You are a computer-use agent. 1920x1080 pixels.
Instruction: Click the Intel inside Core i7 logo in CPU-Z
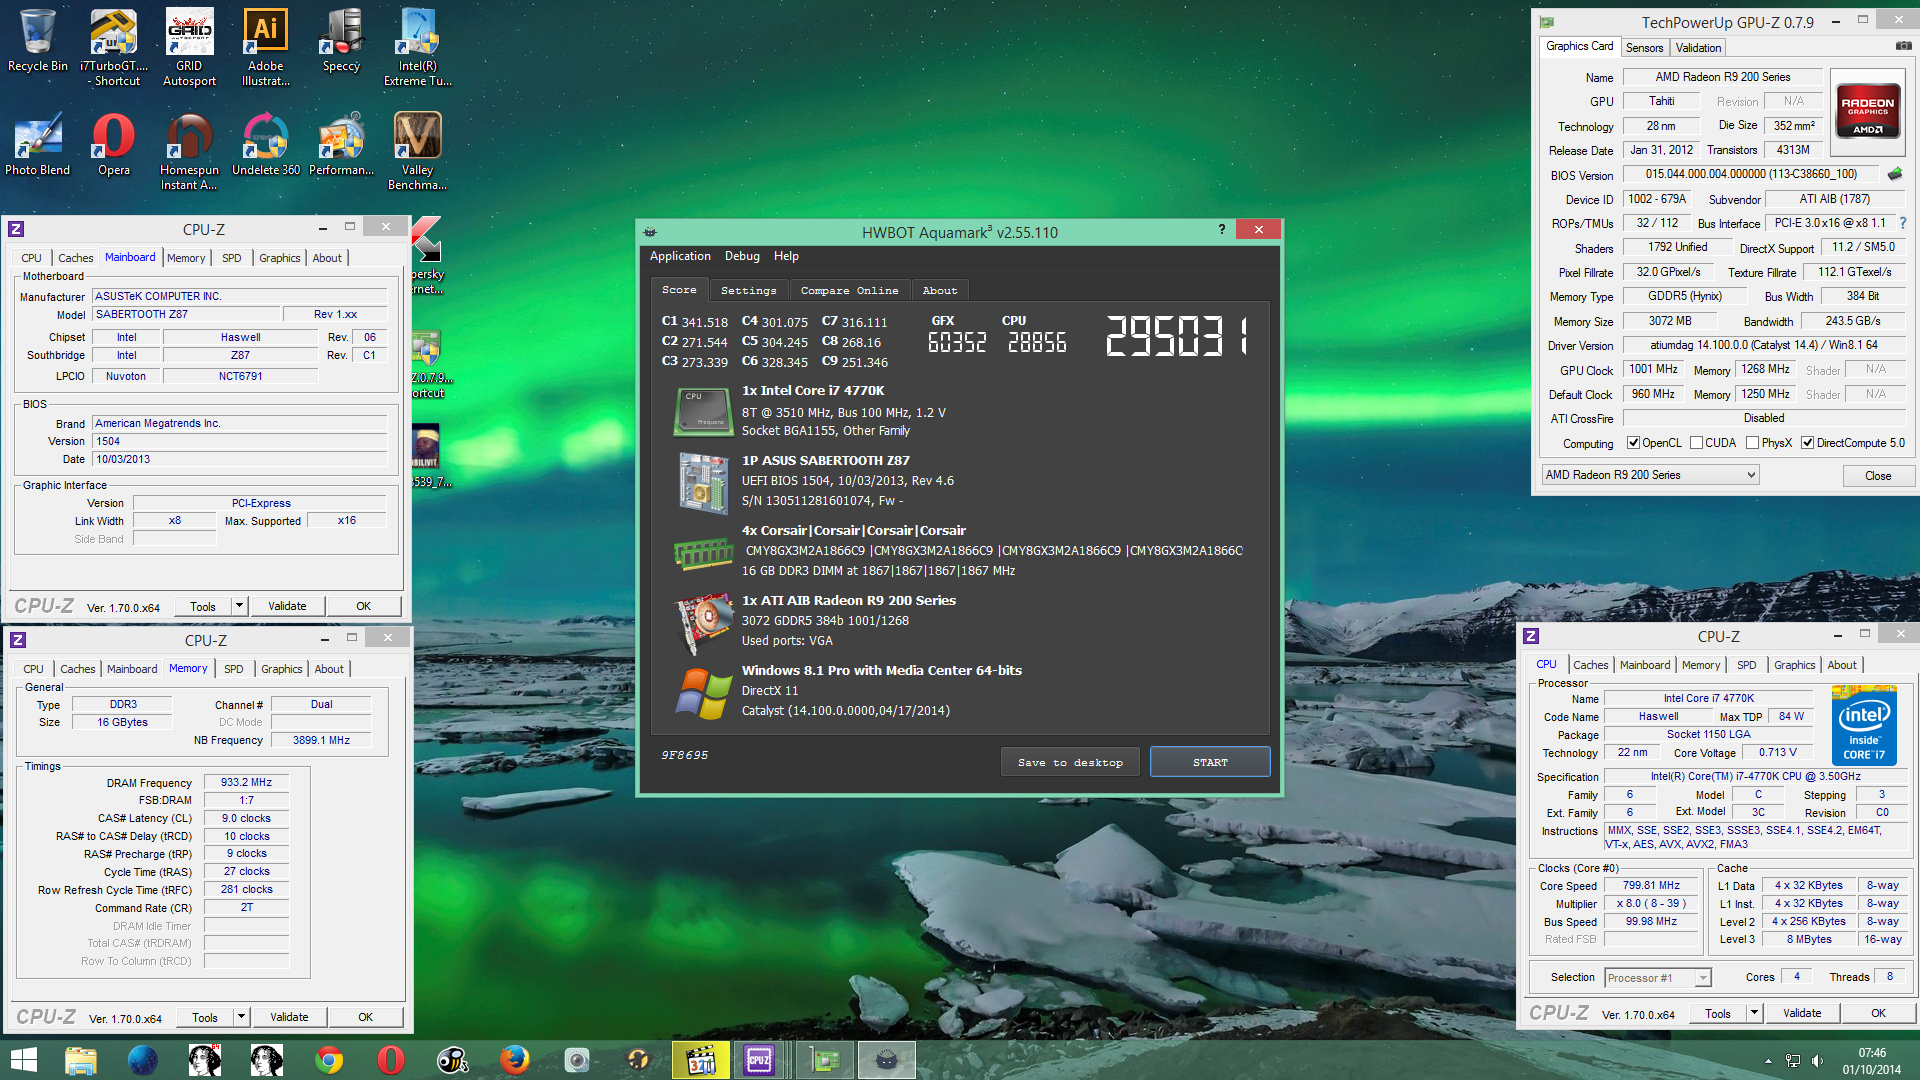(1864, 726)
